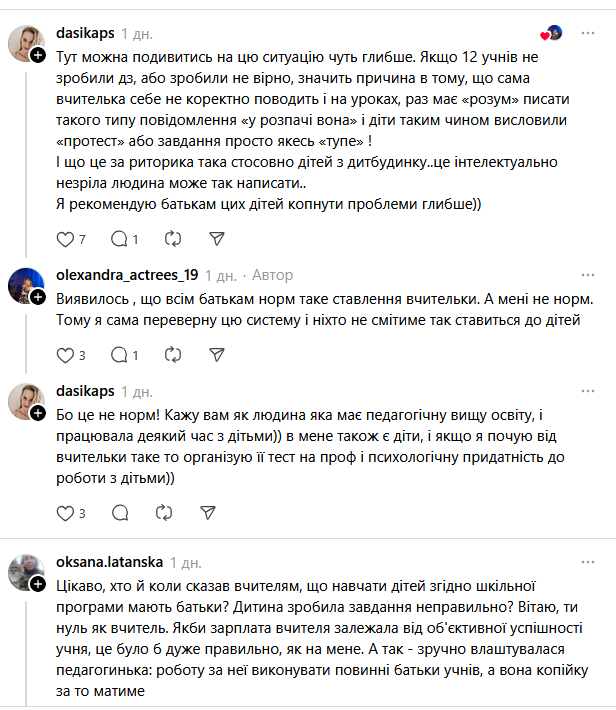Like olexandra_actrees_19's comment
616x710 pixels.
[x=66, y=354]
